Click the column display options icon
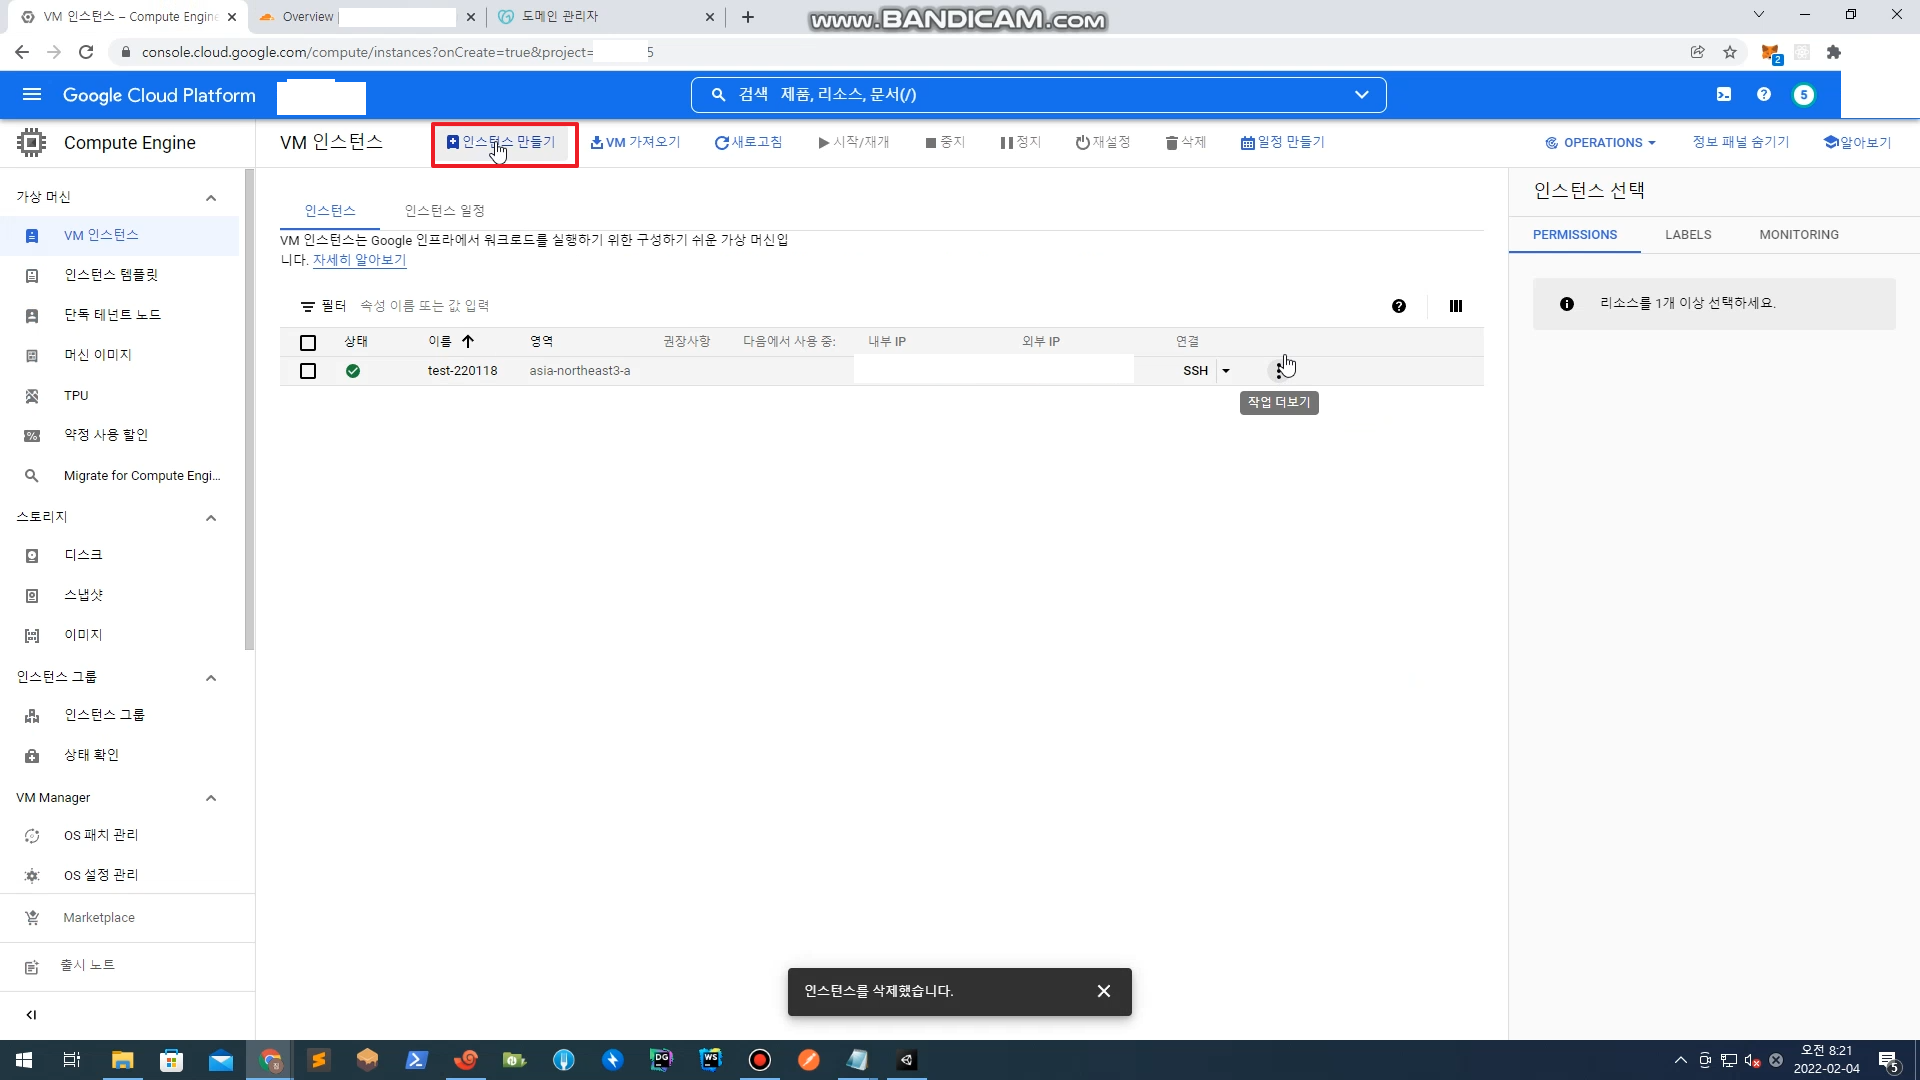The width and height of the screenshot is (1920, 1080). pos(1455,306)
